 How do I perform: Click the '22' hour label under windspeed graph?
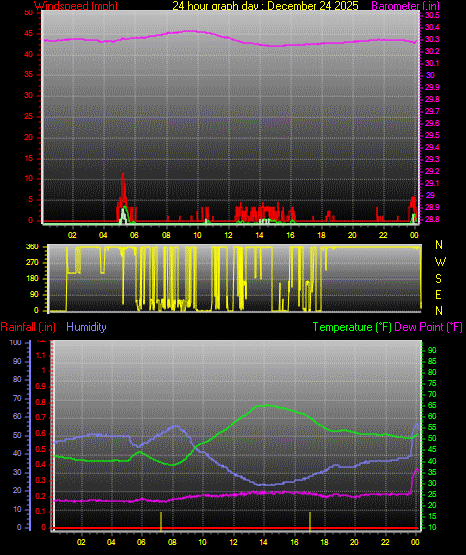(383, 235)
